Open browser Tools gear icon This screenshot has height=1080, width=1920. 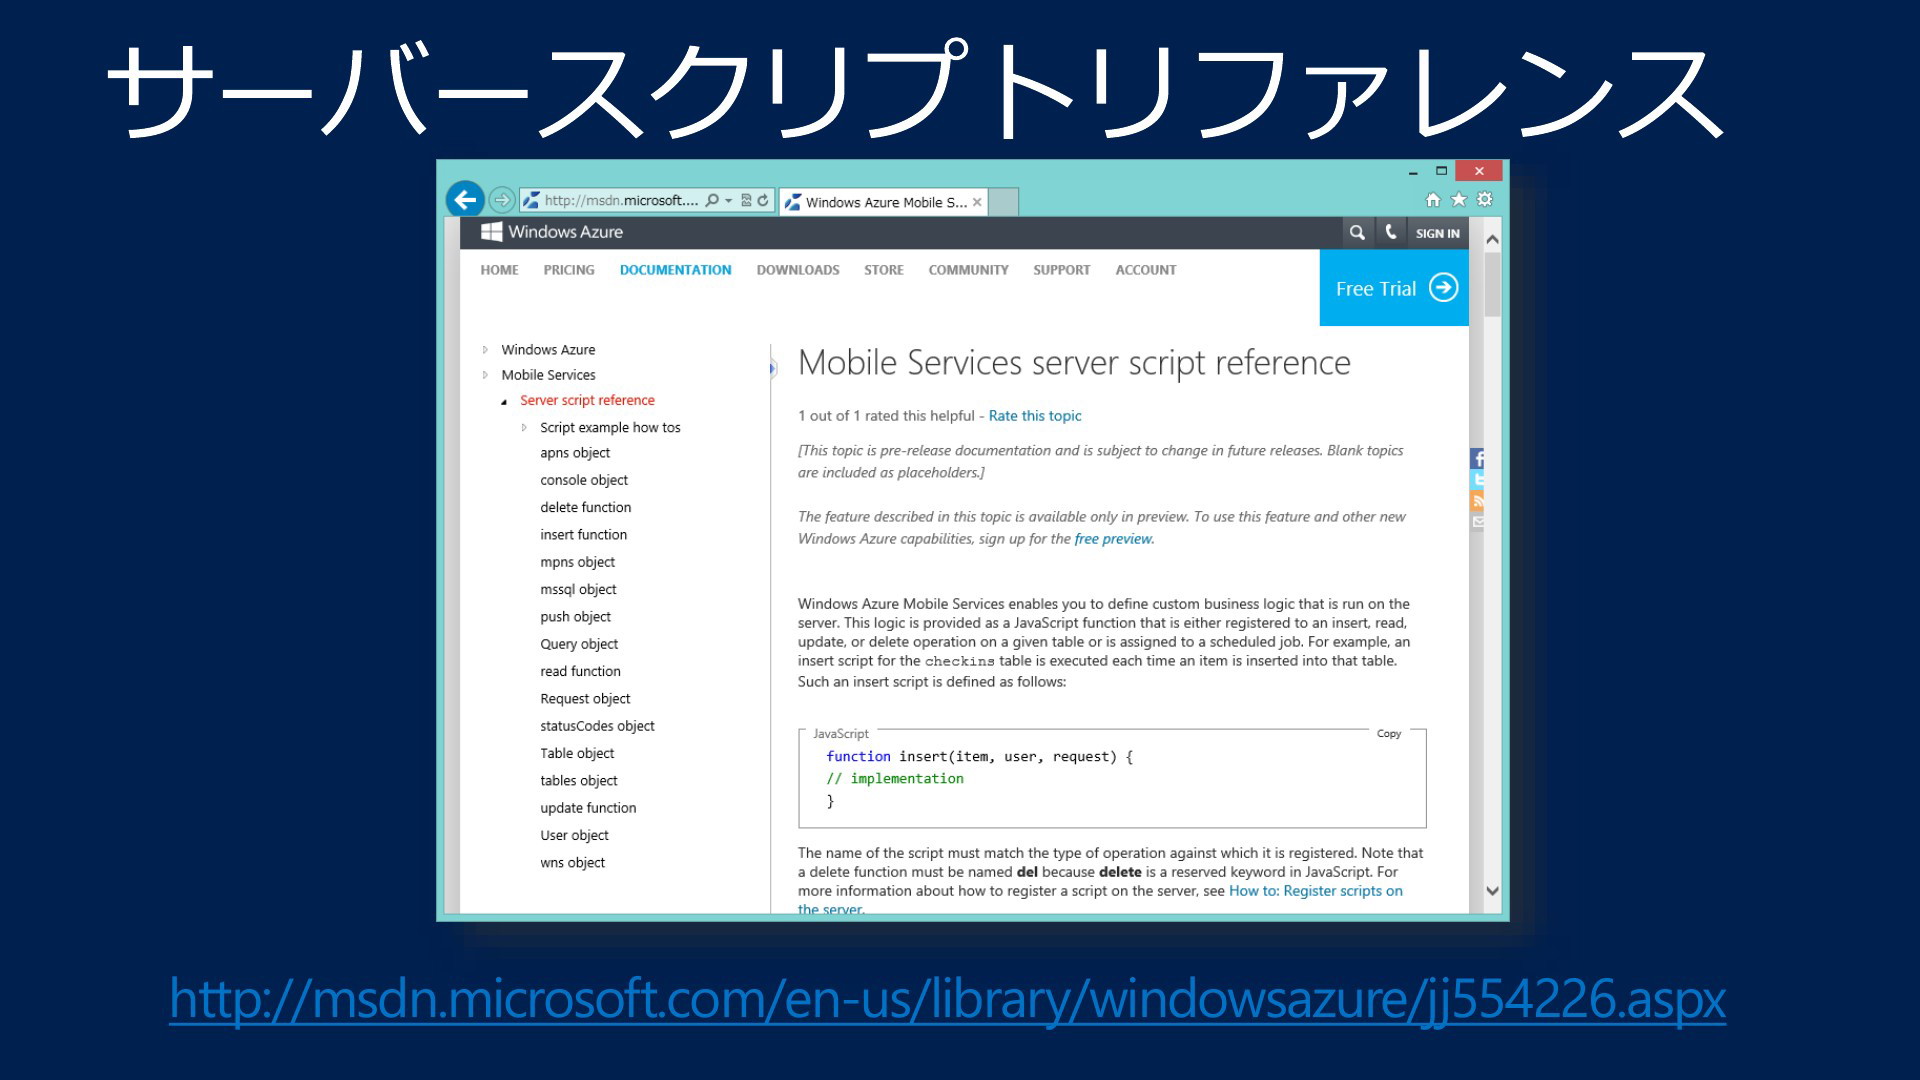(x=1485, y=199)
